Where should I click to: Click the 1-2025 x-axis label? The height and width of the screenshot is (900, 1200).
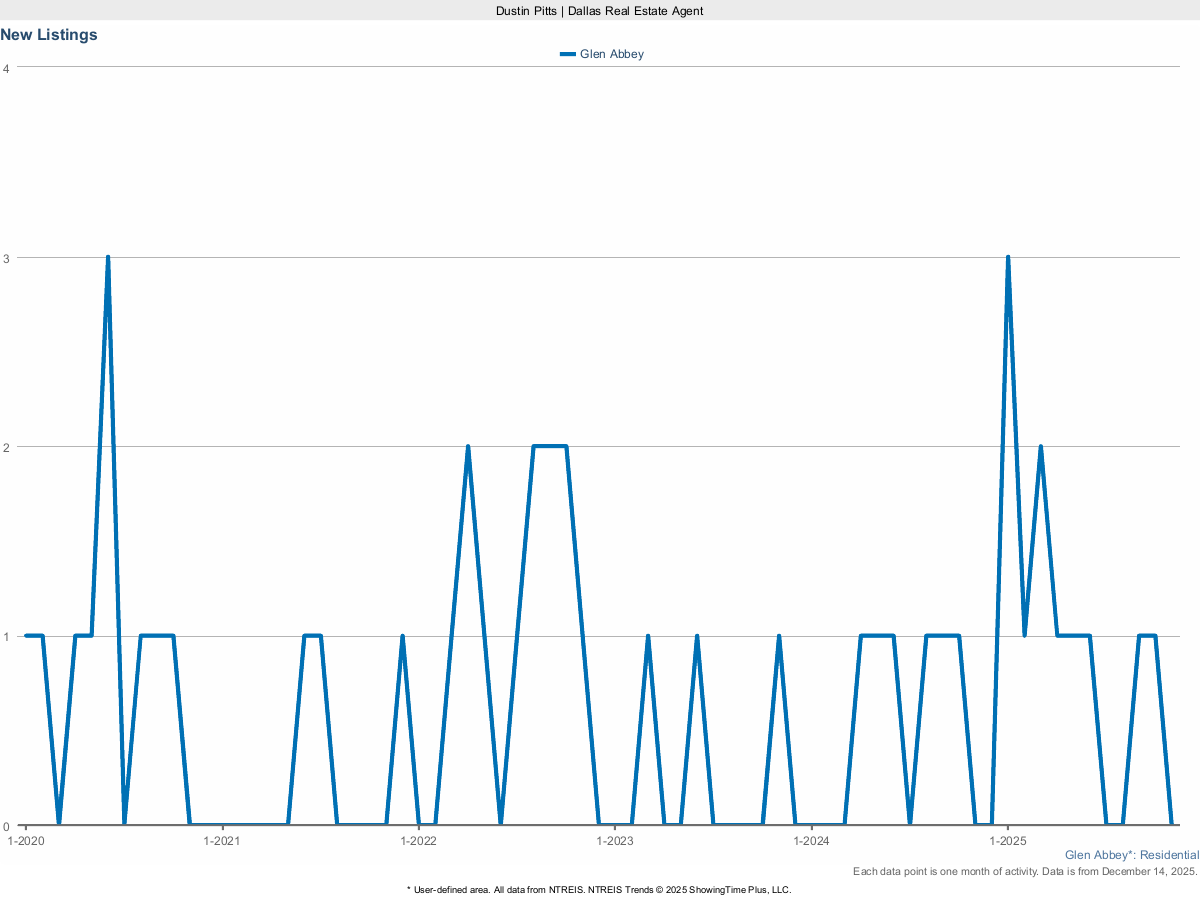pyautogui.click(x=1007, y=841)
